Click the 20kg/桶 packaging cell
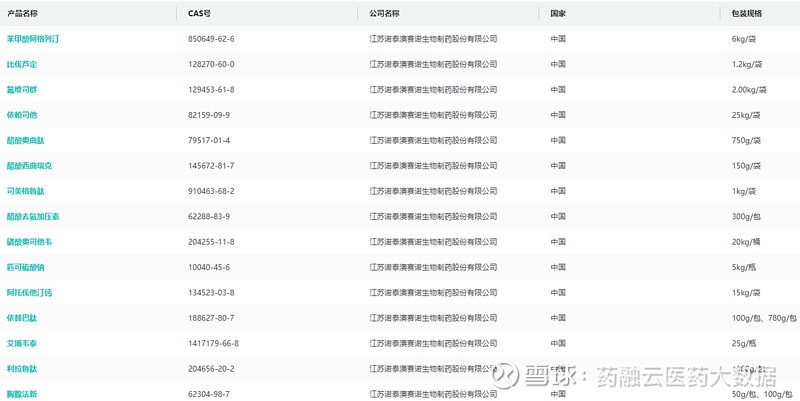This screenshot has height=401, width=800. tap(746, 242)
